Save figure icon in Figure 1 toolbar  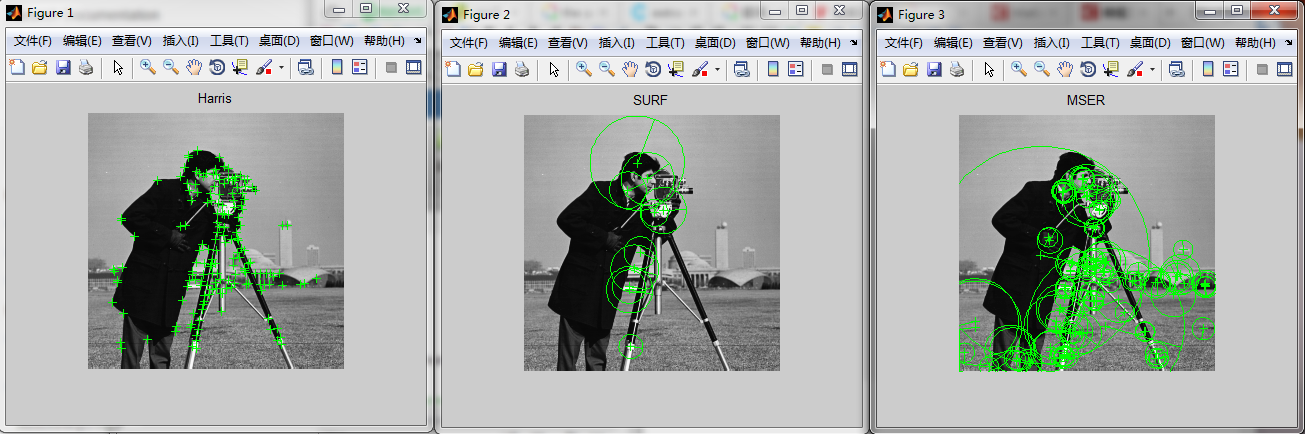pos(63,68)
